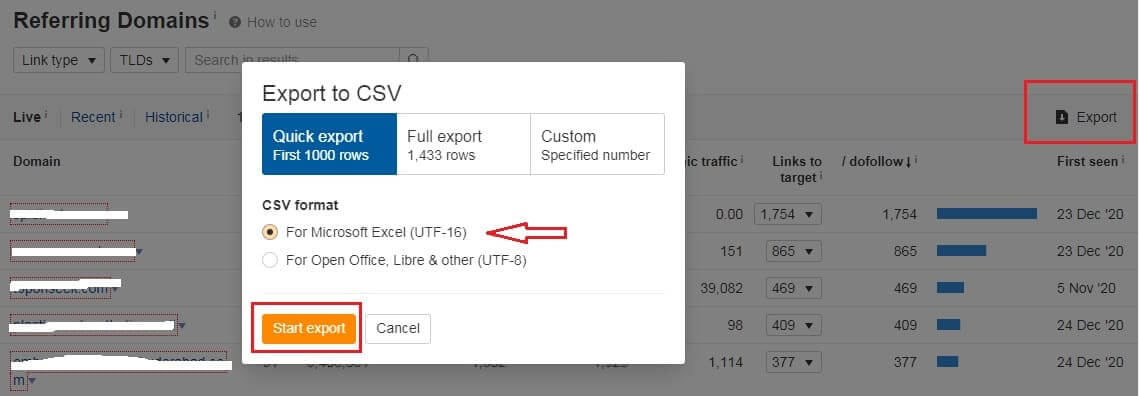Open the TLDs dropdown
The image size is (1139, 396).
tap(145, 60)
